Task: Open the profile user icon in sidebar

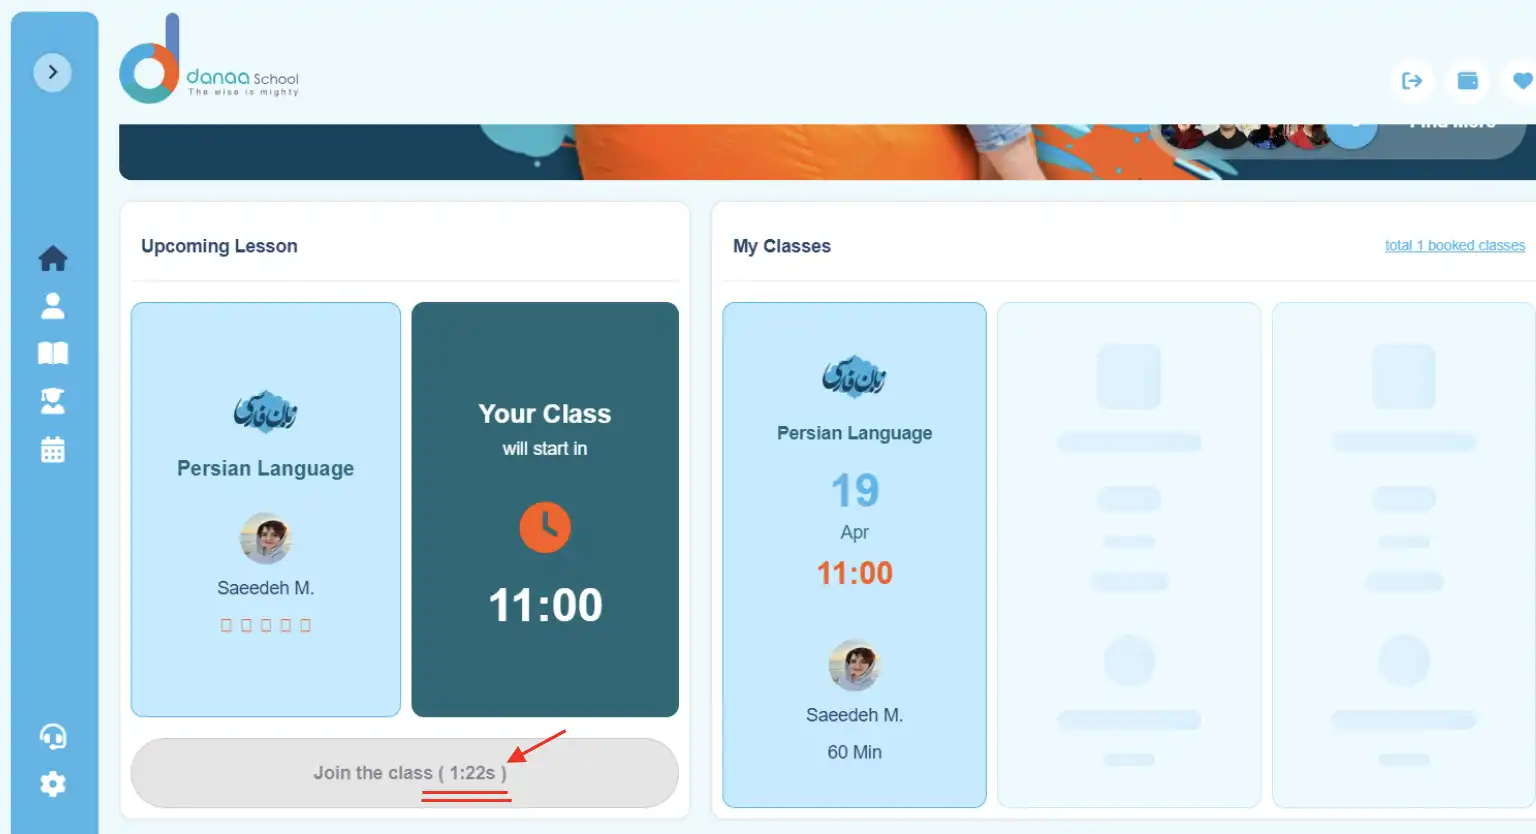Action: (x=53, y=306)
